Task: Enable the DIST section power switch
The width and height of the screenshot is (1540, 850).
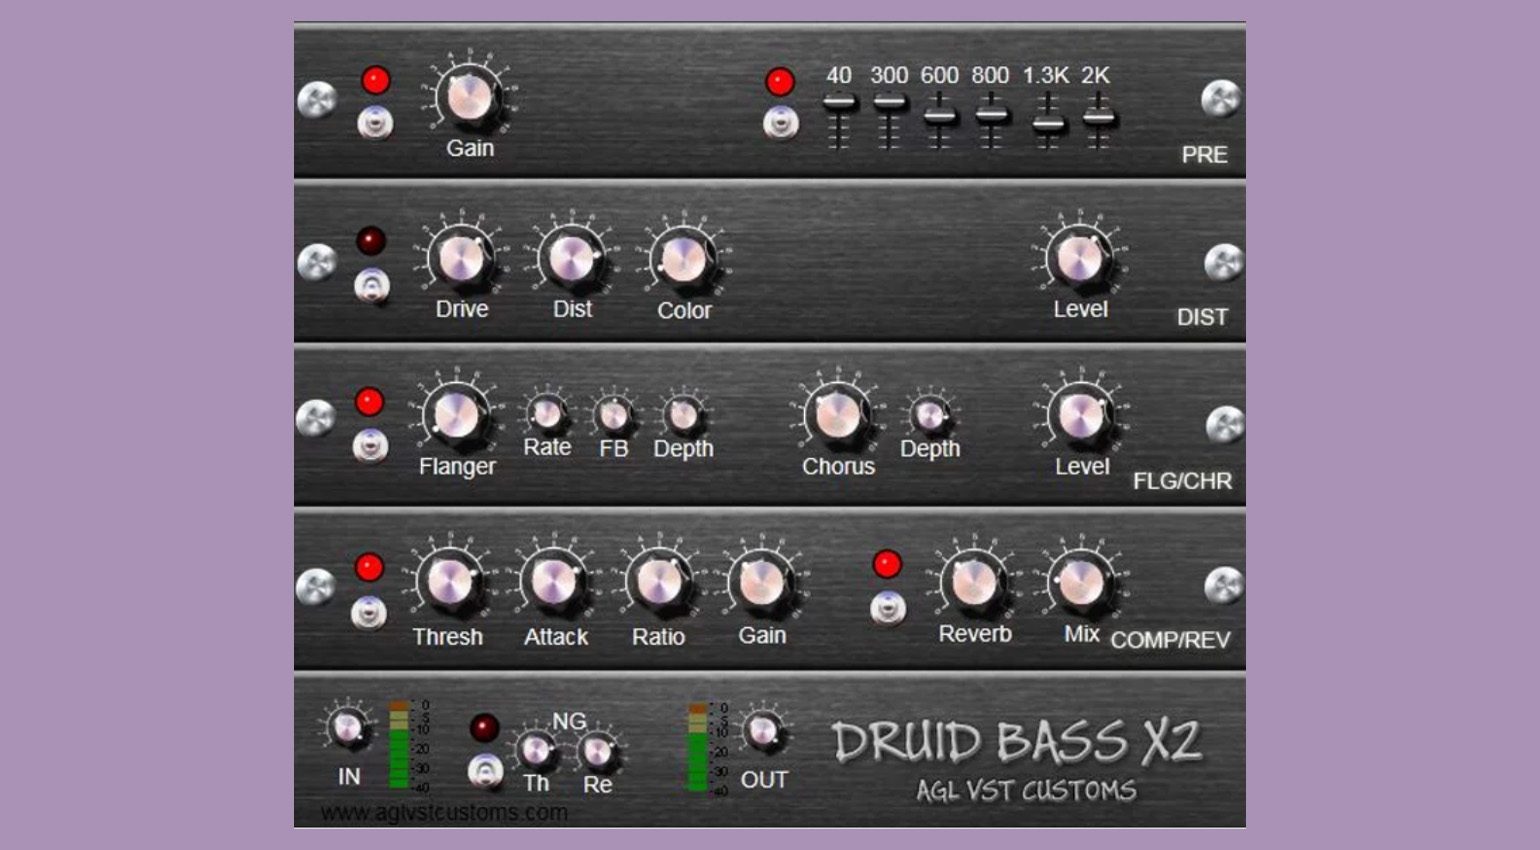Action: 372,286
